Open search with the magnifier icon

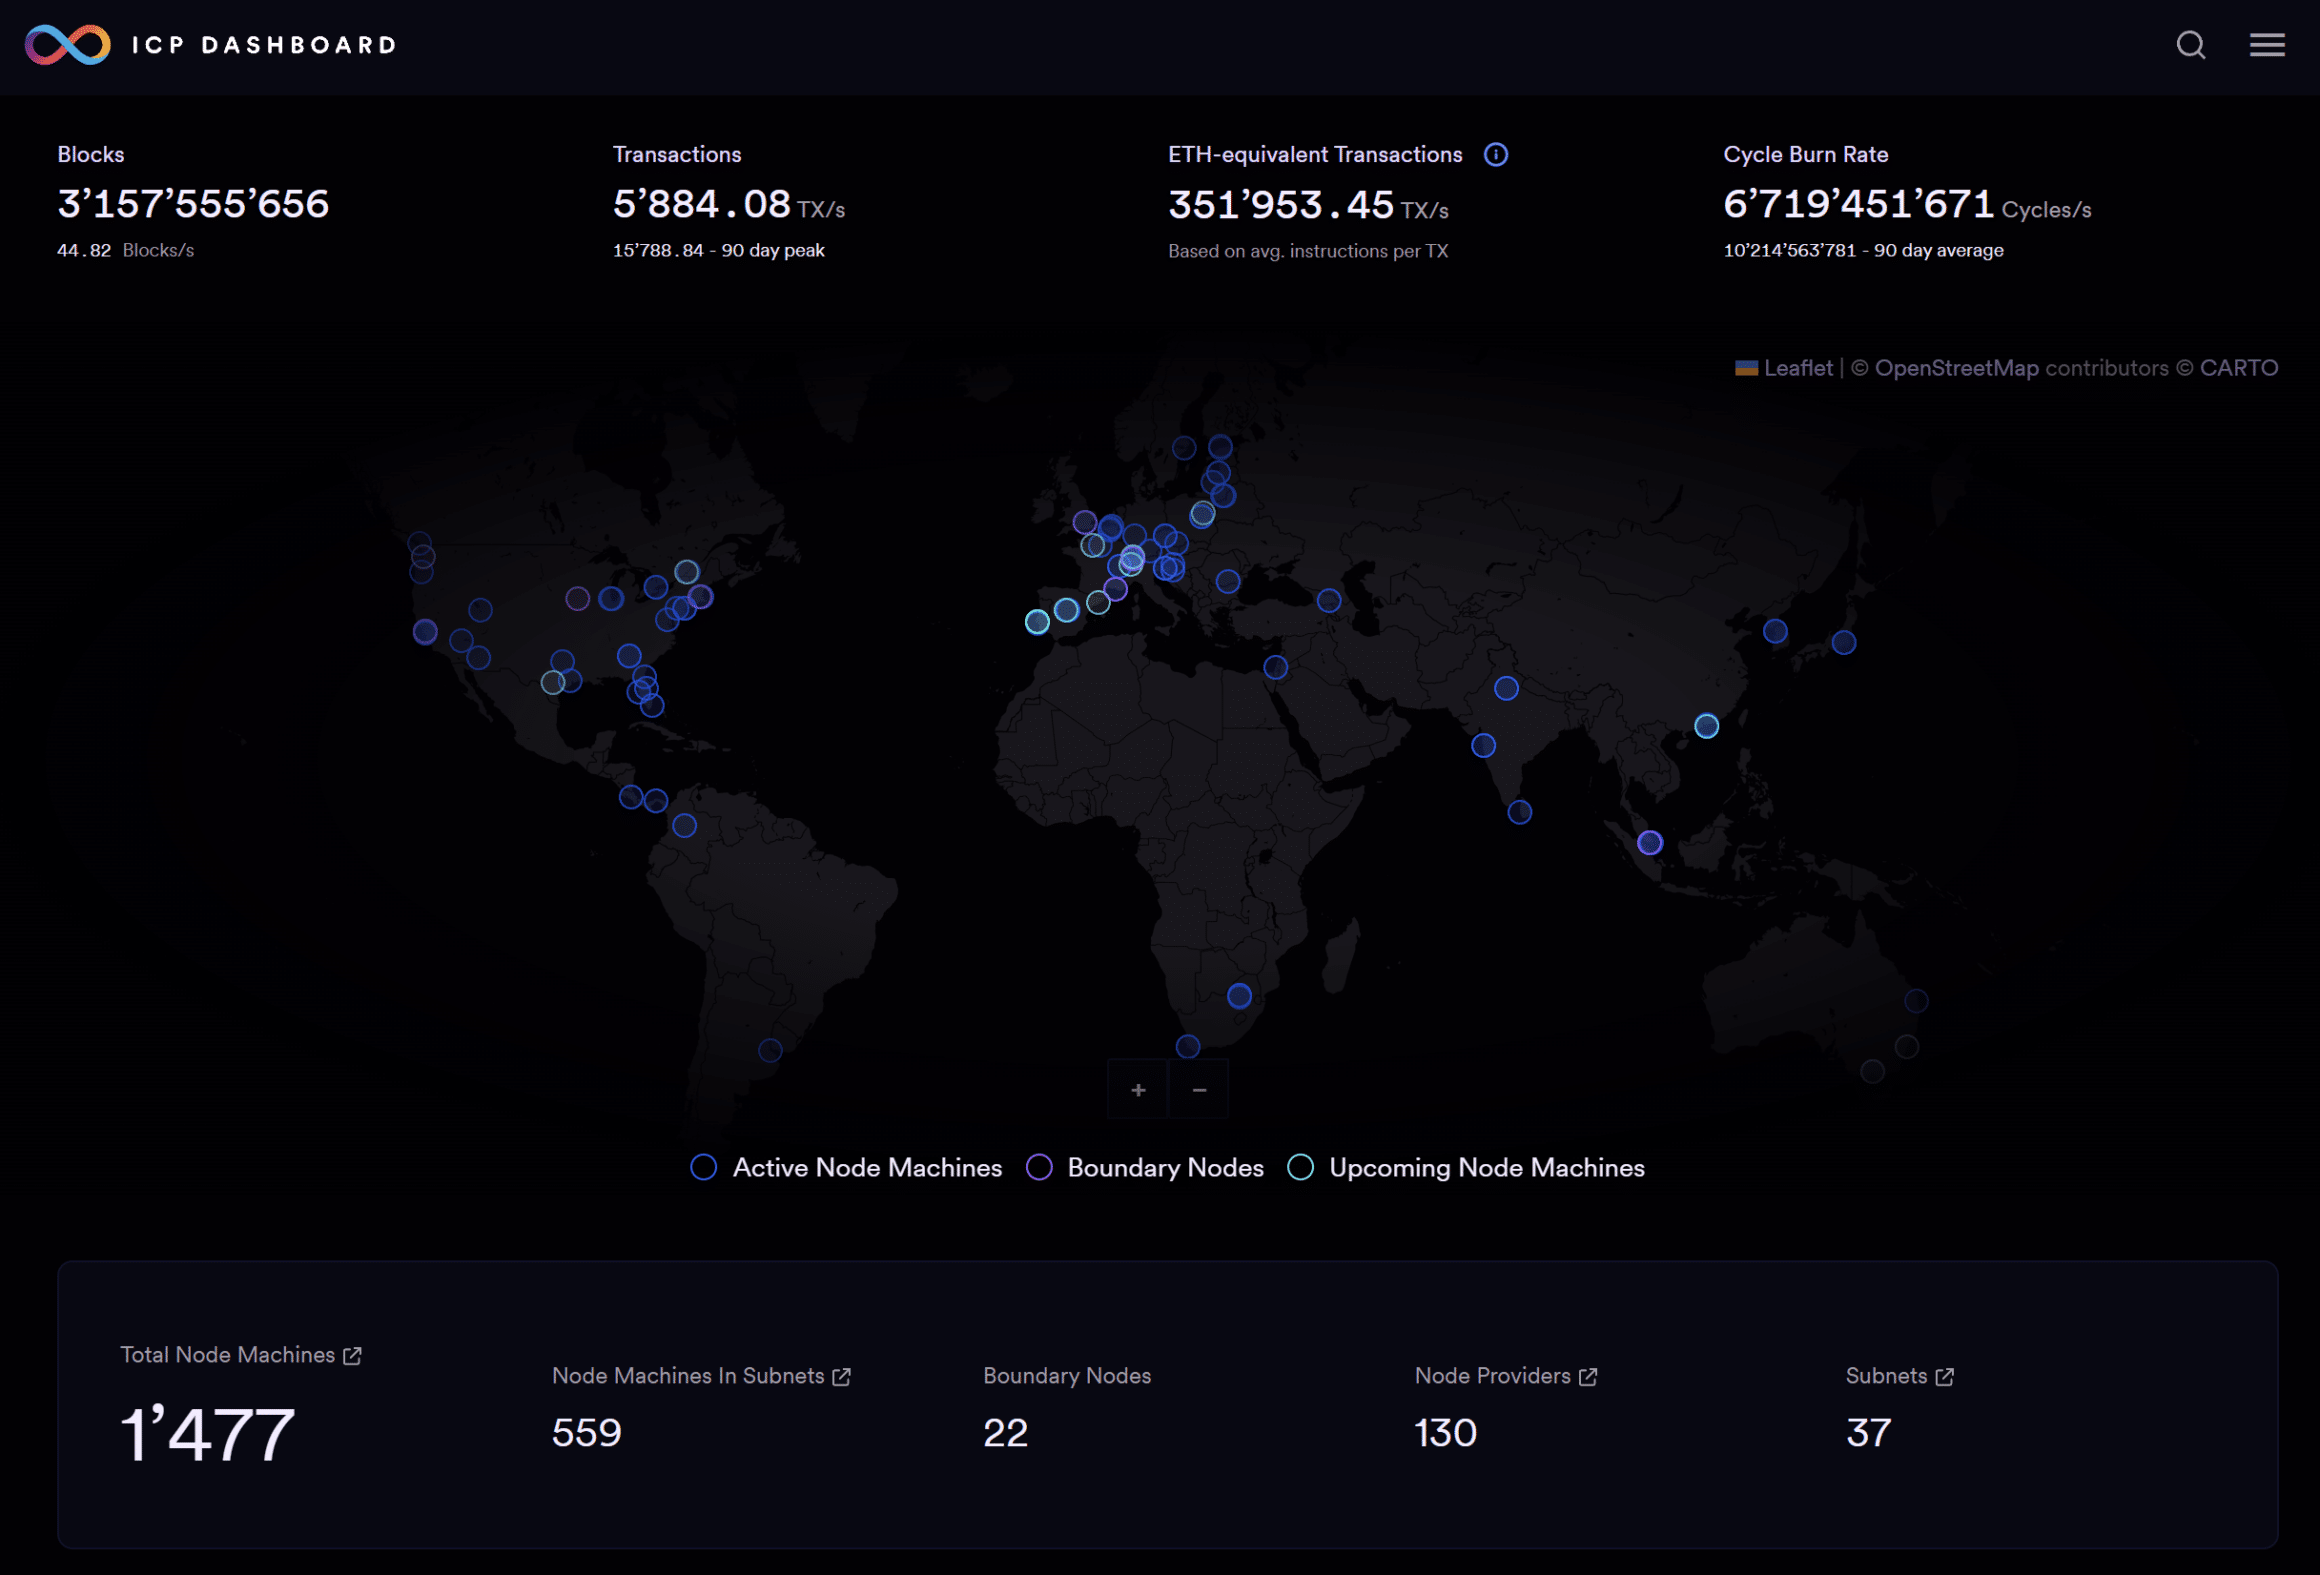(2190, 45)
